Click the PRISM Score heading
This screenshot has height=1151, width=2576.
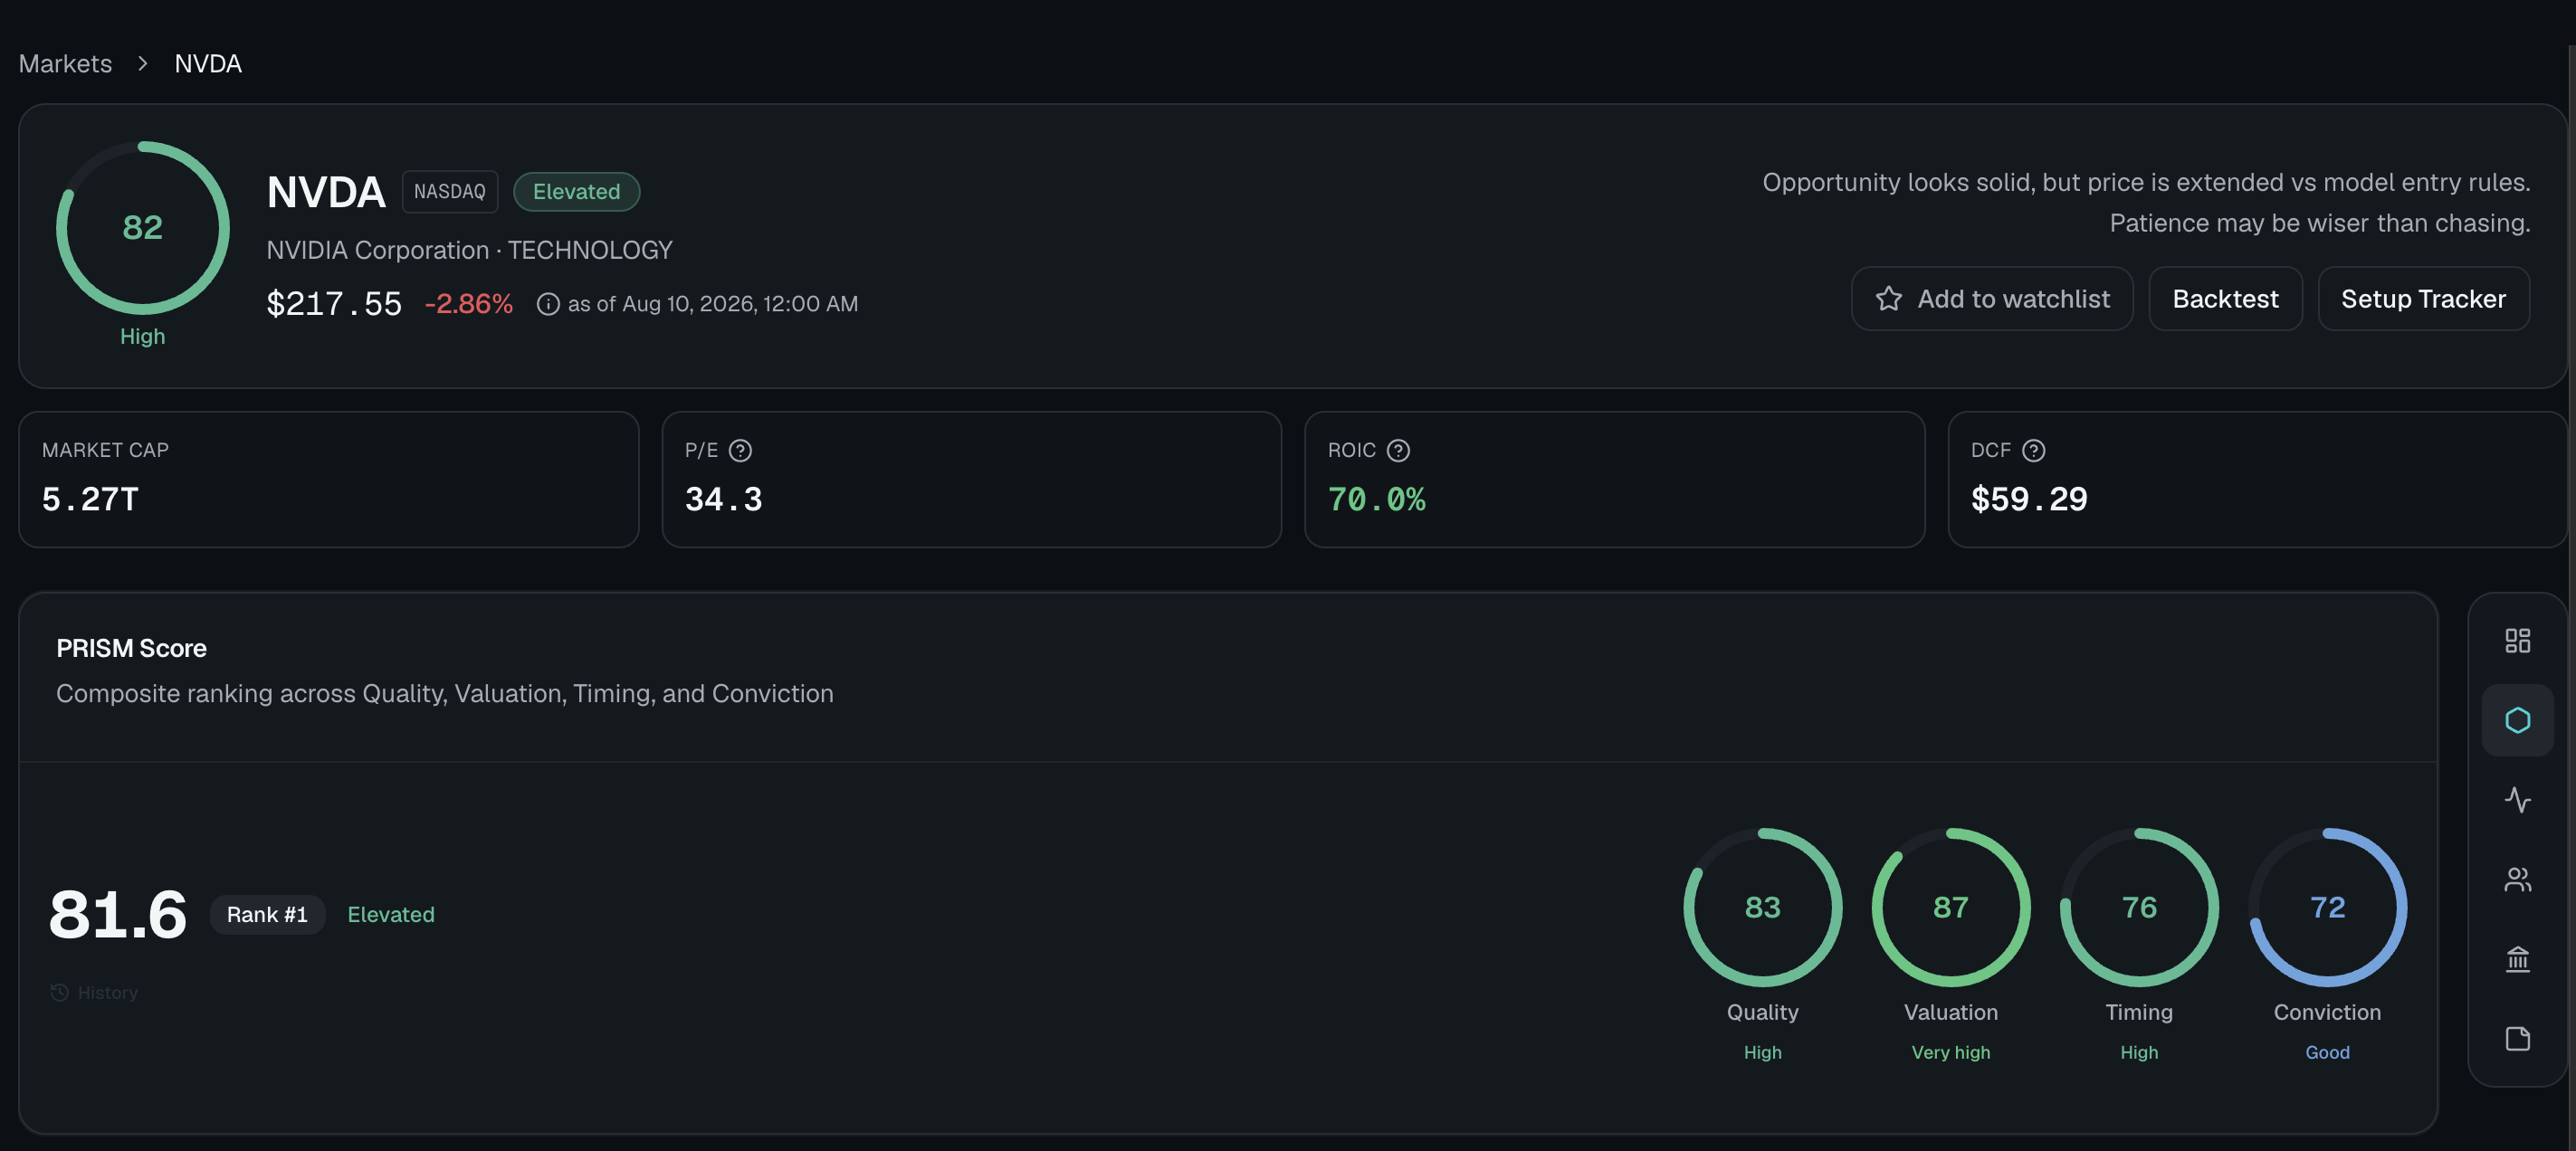coord(131,648)
